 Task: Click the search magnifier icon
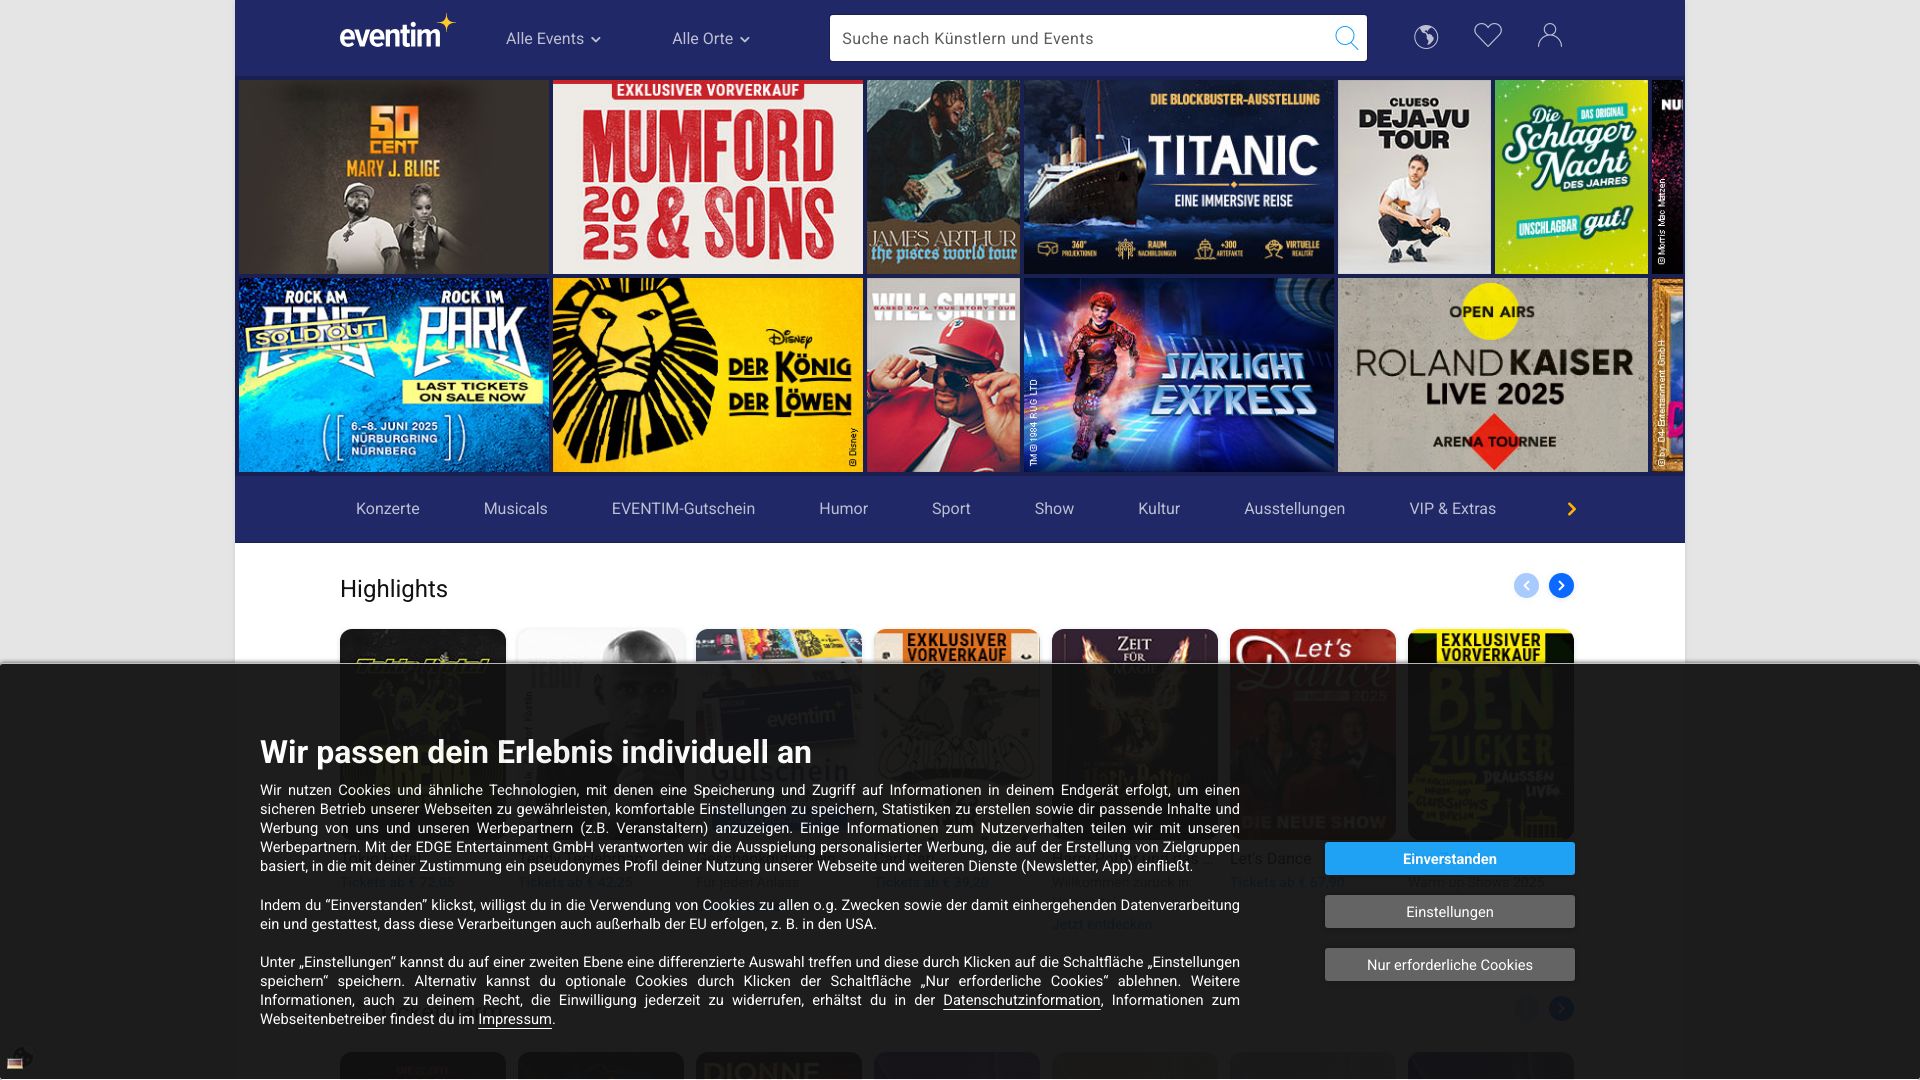(1346, 38)
